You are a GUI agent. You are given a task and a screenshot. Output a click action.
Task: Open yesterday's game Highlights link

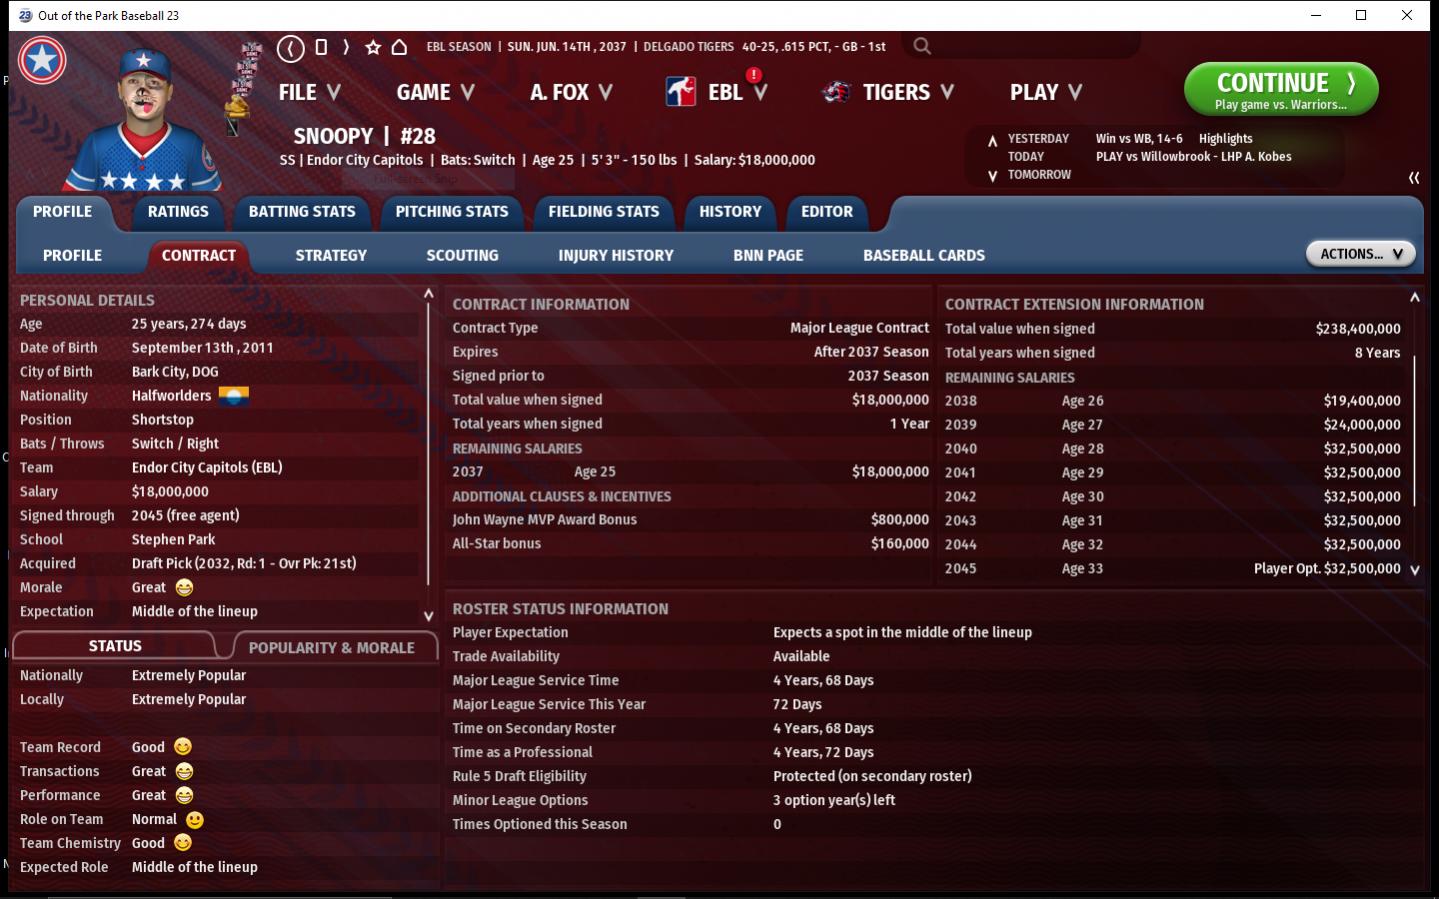point(1226,139)
